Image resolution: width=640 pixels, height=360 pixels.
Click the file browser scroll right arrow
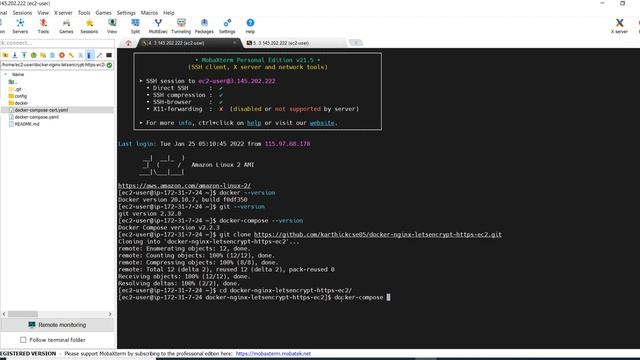pyautogui.click(x=110, y=314)
